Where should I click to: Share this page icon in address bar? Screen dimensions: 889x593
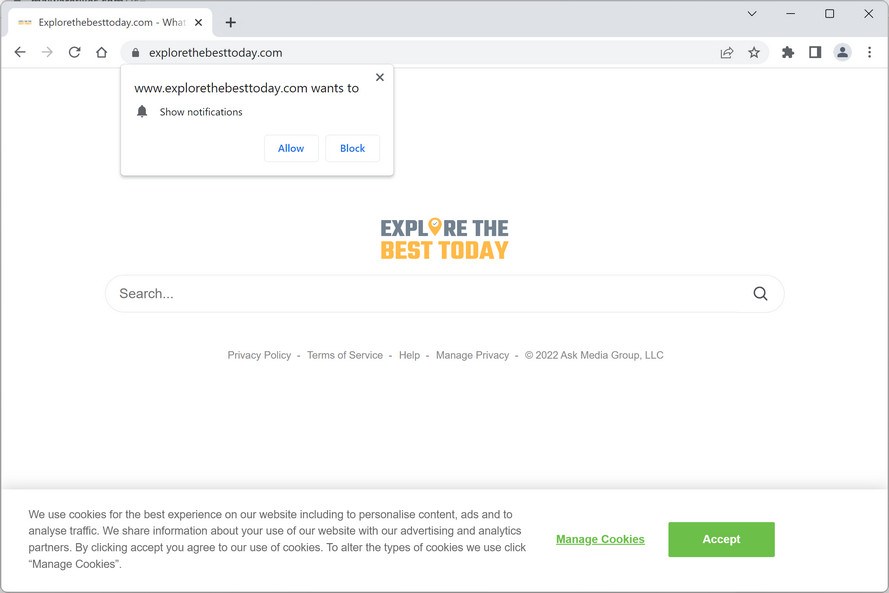coord(727,53)
